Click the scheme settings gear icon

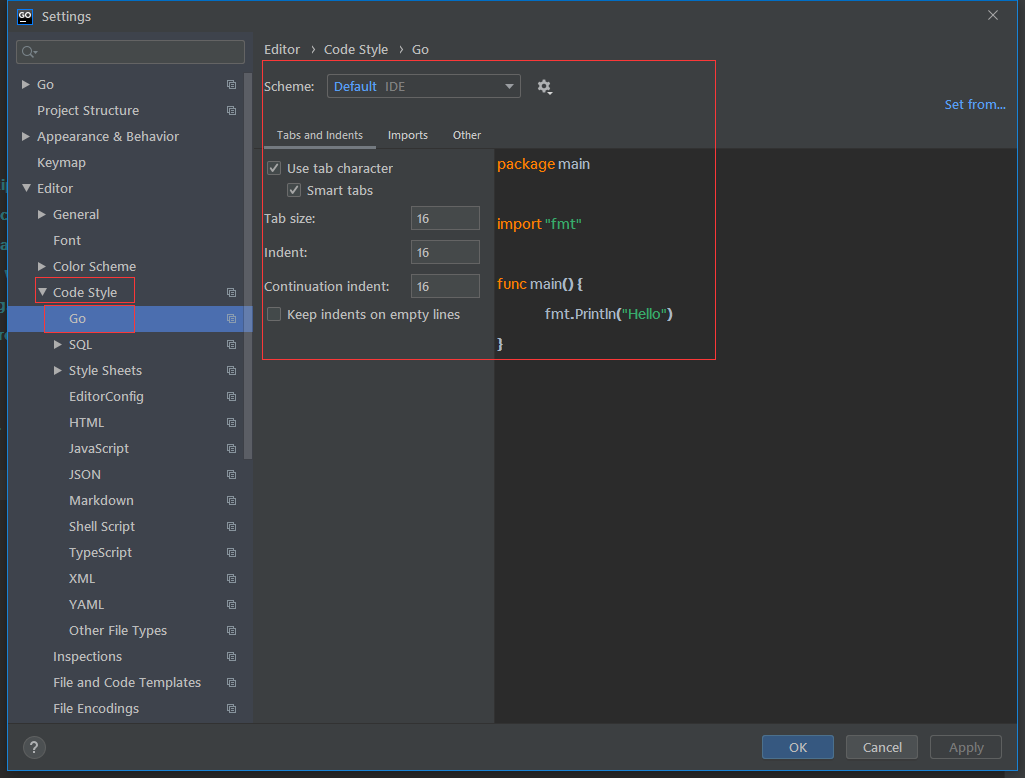click(x=544, y=87)
